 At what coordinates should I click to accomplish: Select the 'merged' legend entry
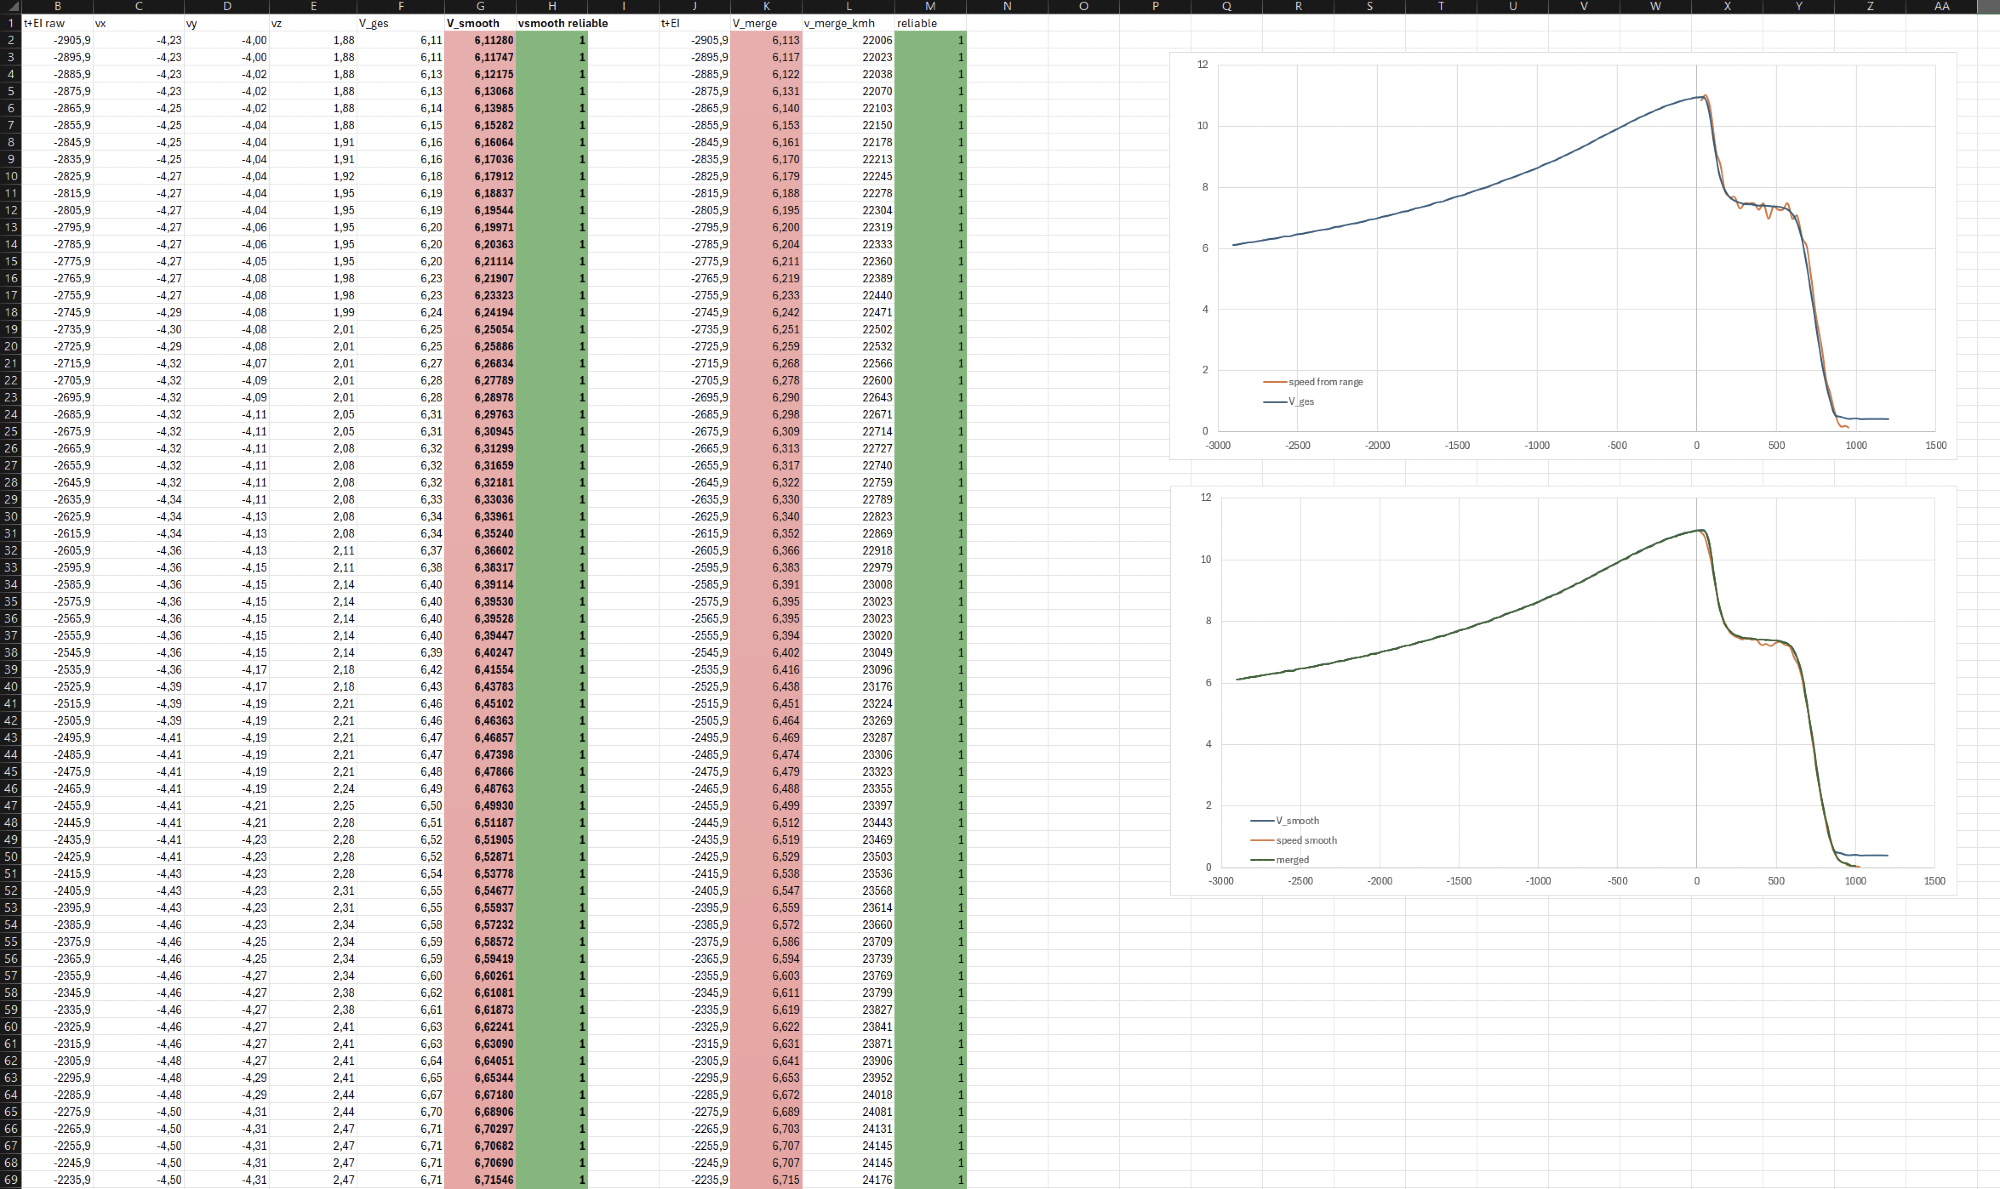click(x=1291, y=860)
